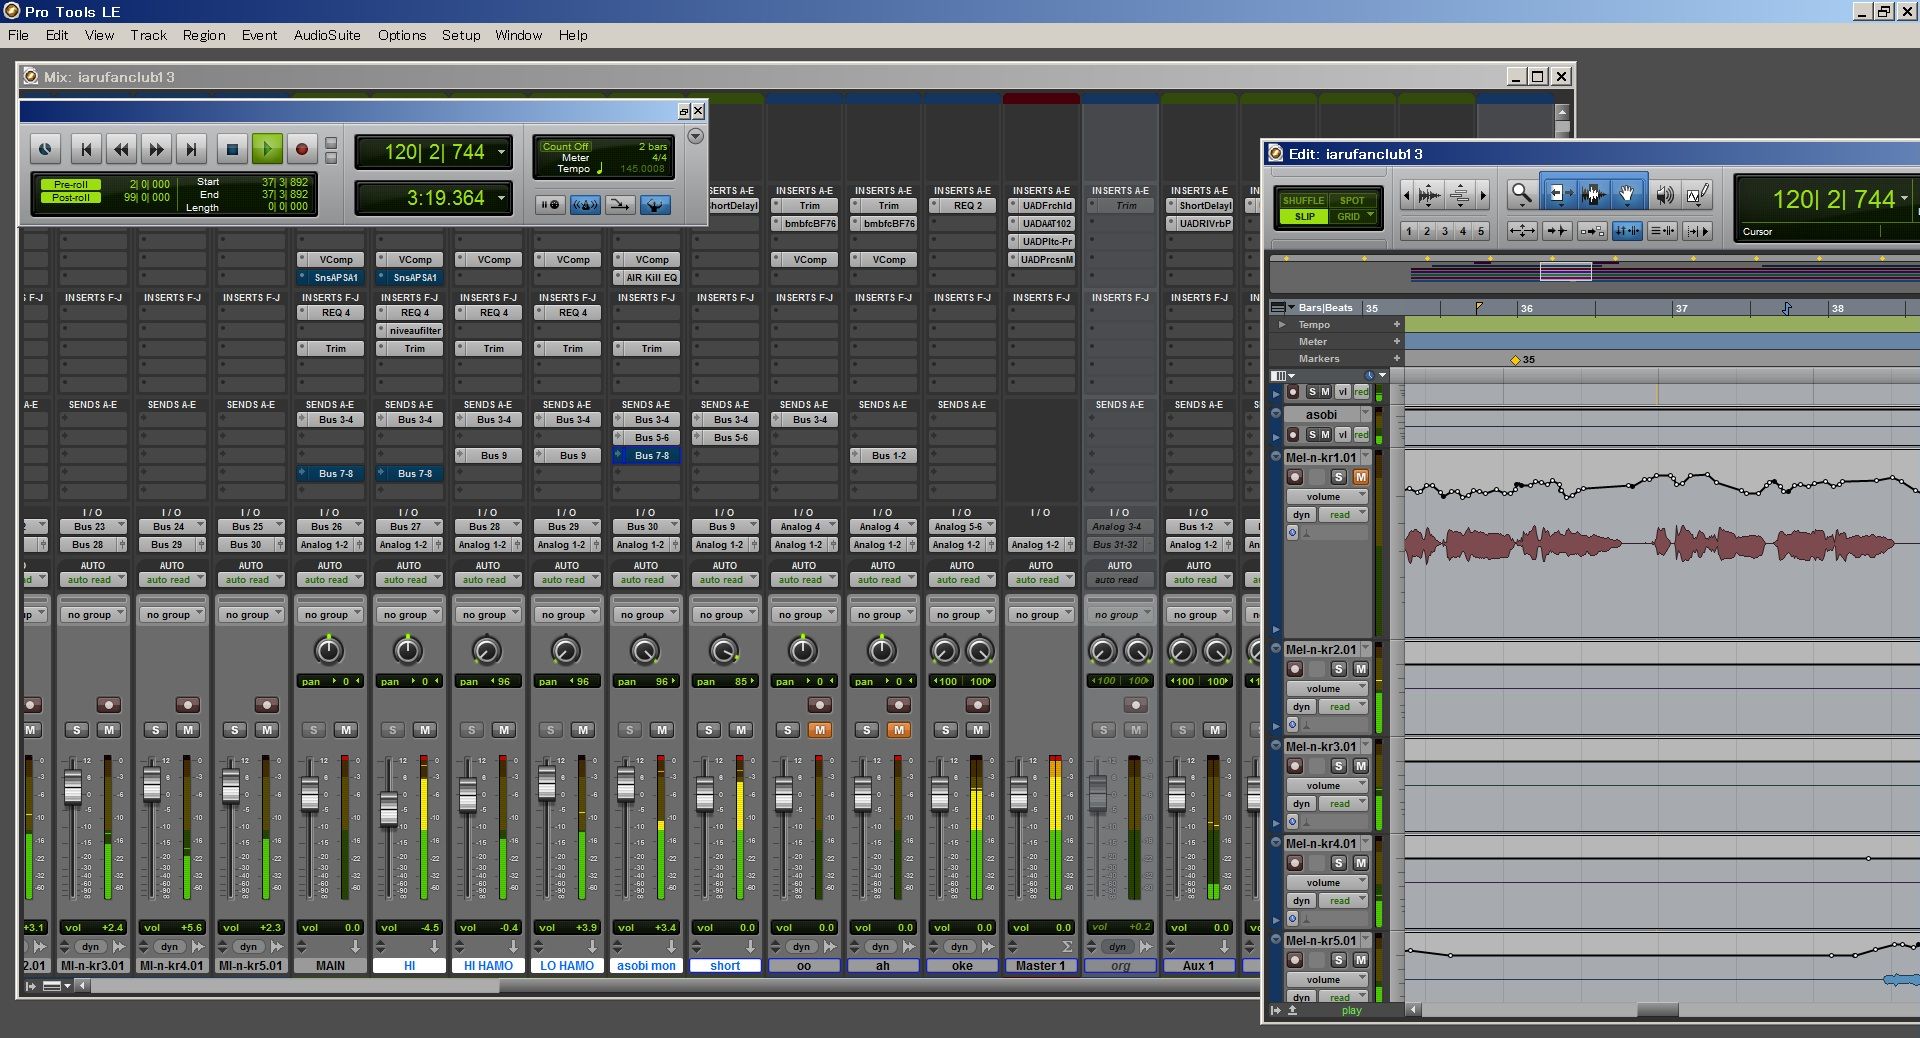
Task: Mute the HI channel strip
Action: click(x=425, y=730)
